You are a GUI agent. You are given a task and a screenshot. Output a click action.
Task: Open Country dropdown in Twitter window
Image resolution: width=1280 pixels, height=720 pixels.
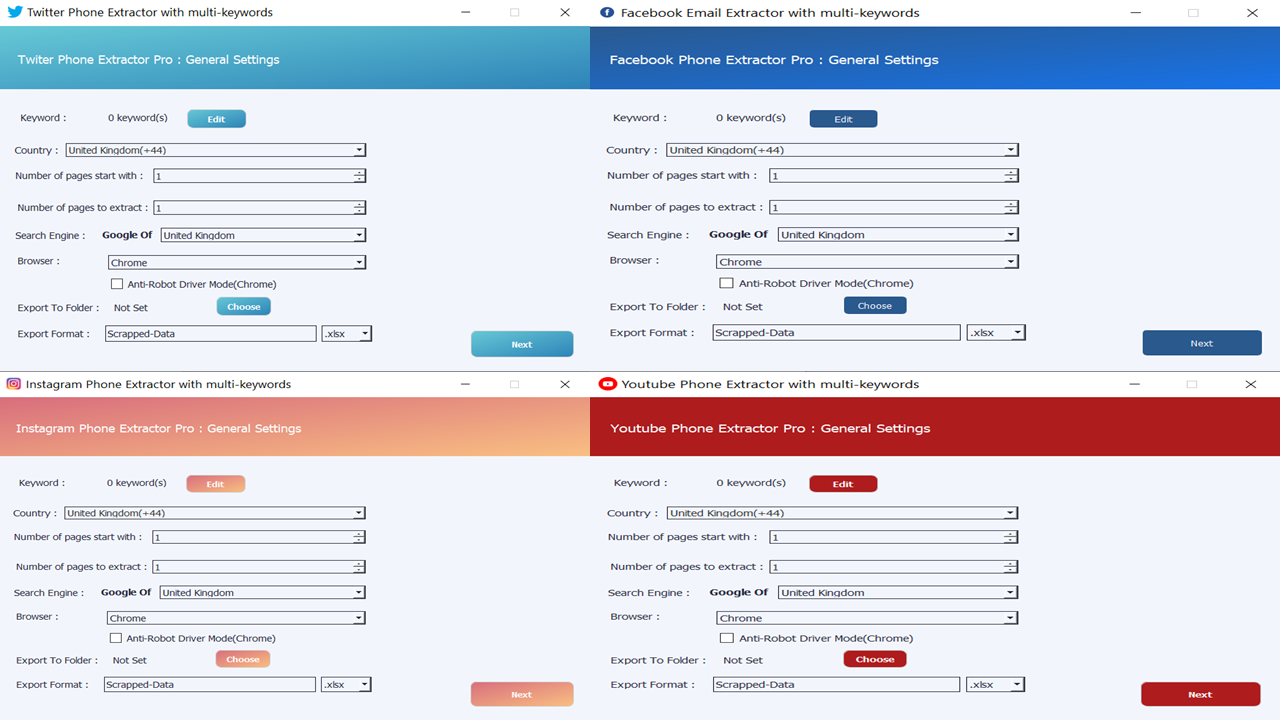pyautogui.click(x=216, y=150)
